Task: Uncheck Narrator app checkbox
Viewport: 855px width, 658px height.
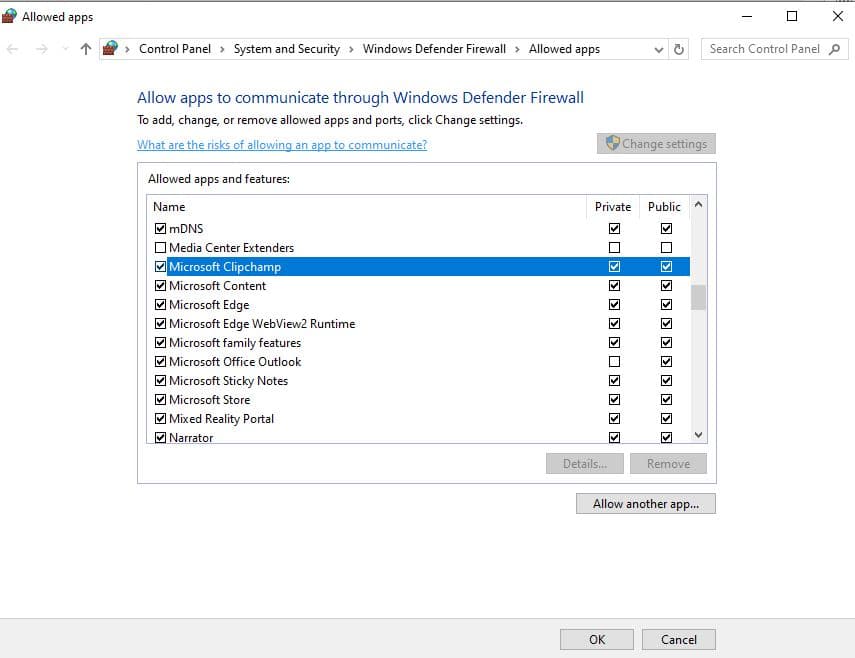Action: (160, 438)
